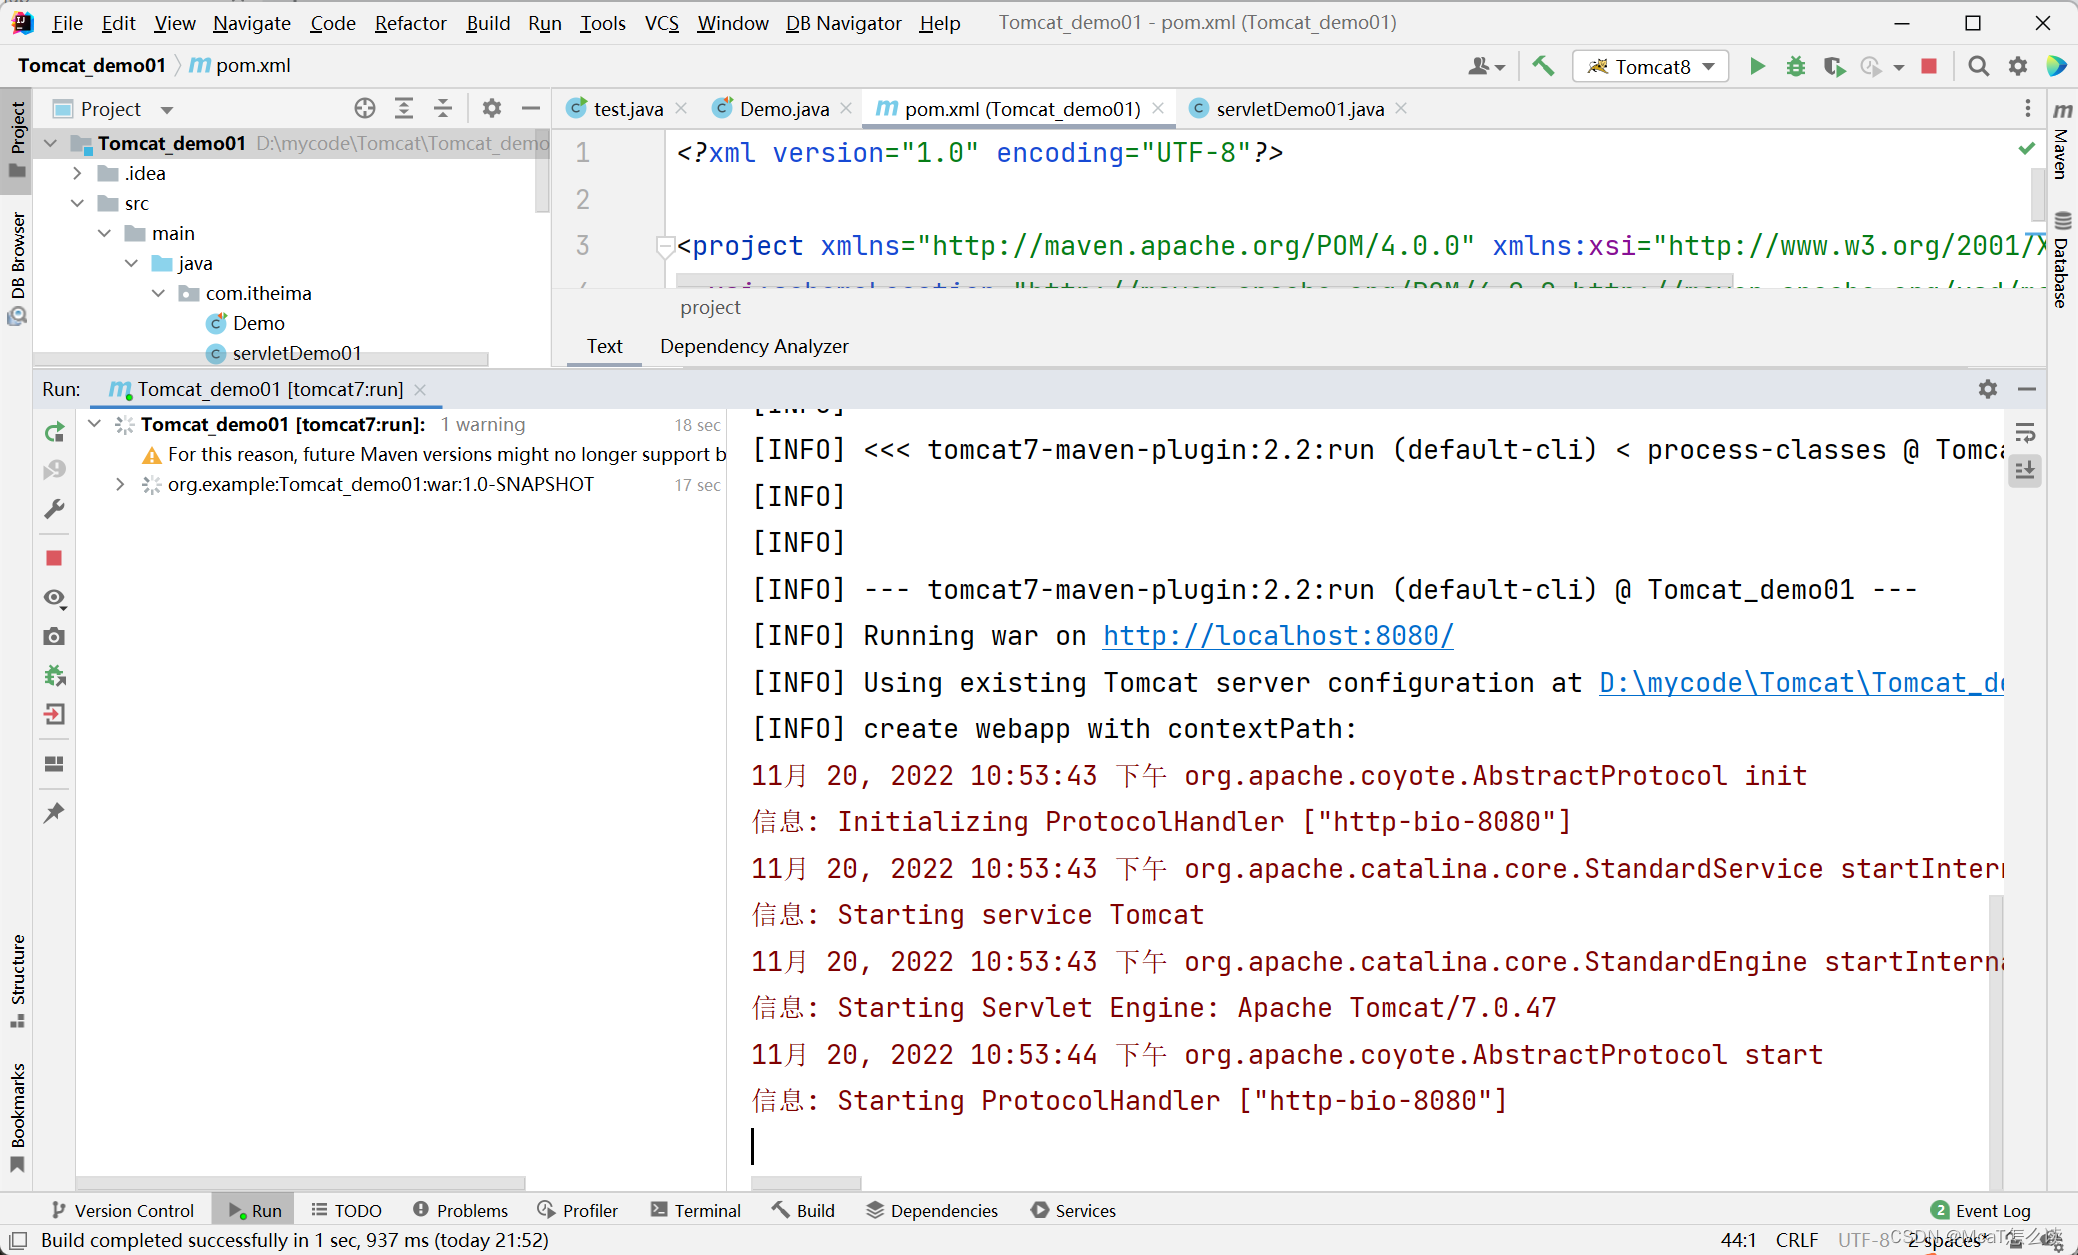Viewport: 2078px width, 1255px height.
Task: Switch to servletDemo01.java editor tab
Action: (1299, 108)
